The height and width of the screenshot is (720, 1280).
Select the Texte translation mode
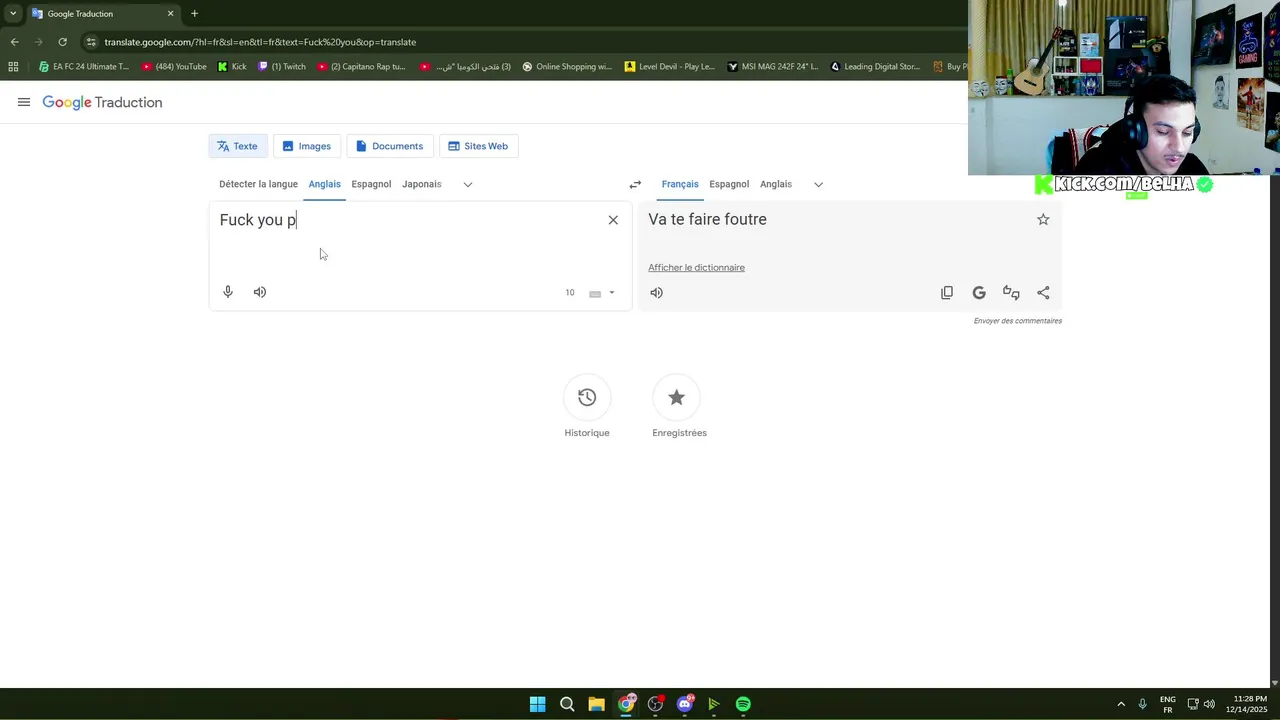tap(238, 146)
